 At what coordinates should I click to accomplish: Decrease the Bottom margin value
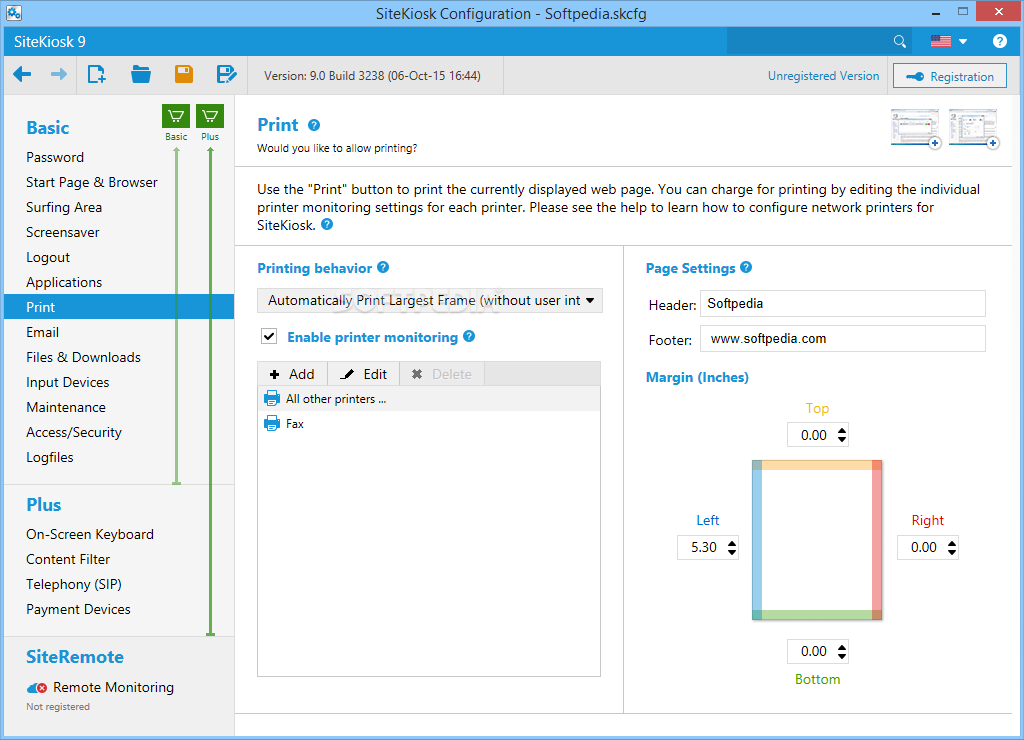(842, 656)
